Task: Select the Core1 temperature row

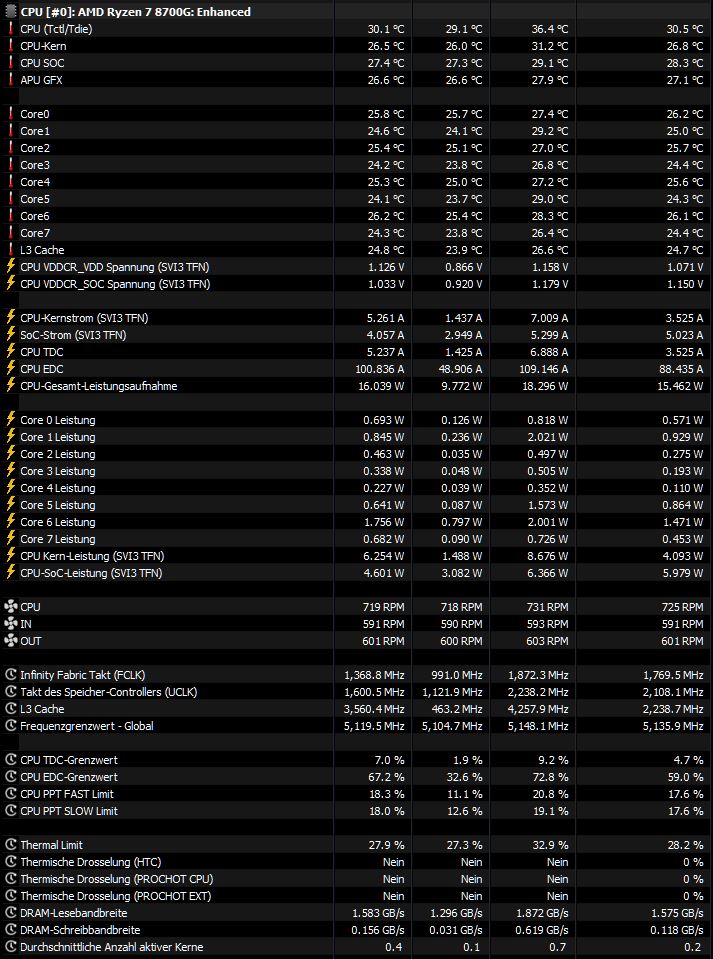Action: [x=356, y=131]
